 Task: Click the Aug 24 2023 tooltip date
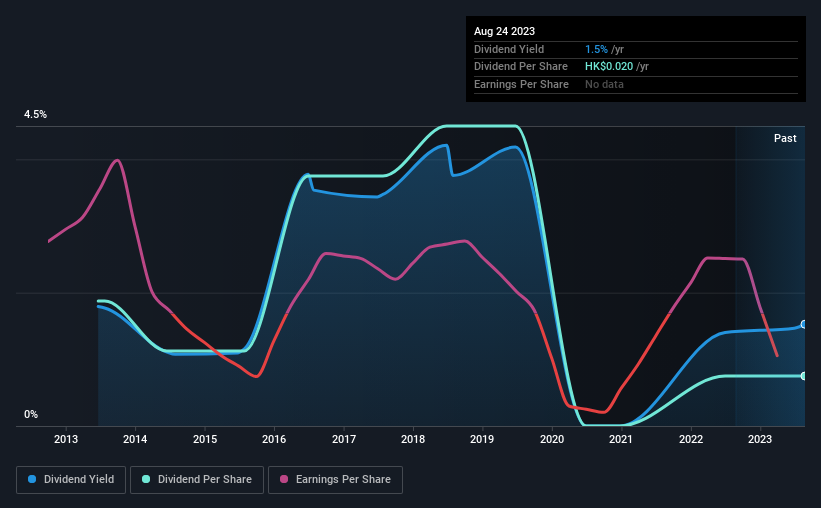[x=504, y=31]
